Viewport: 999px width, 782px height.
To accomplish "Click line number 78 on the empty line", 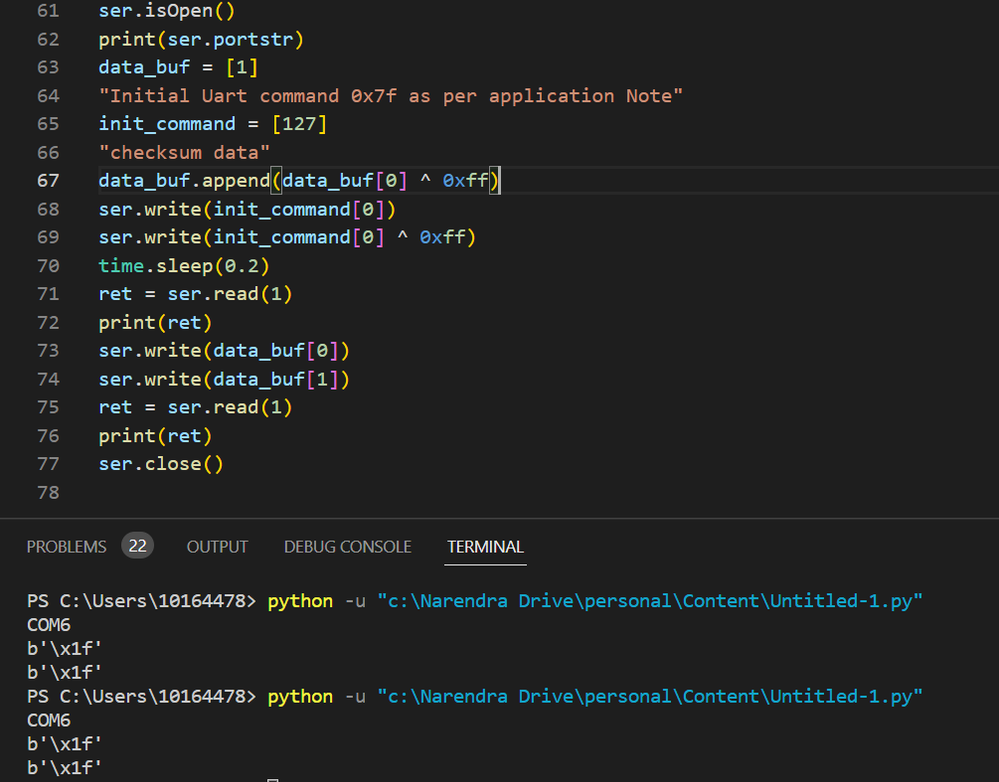I will point(48,493).
